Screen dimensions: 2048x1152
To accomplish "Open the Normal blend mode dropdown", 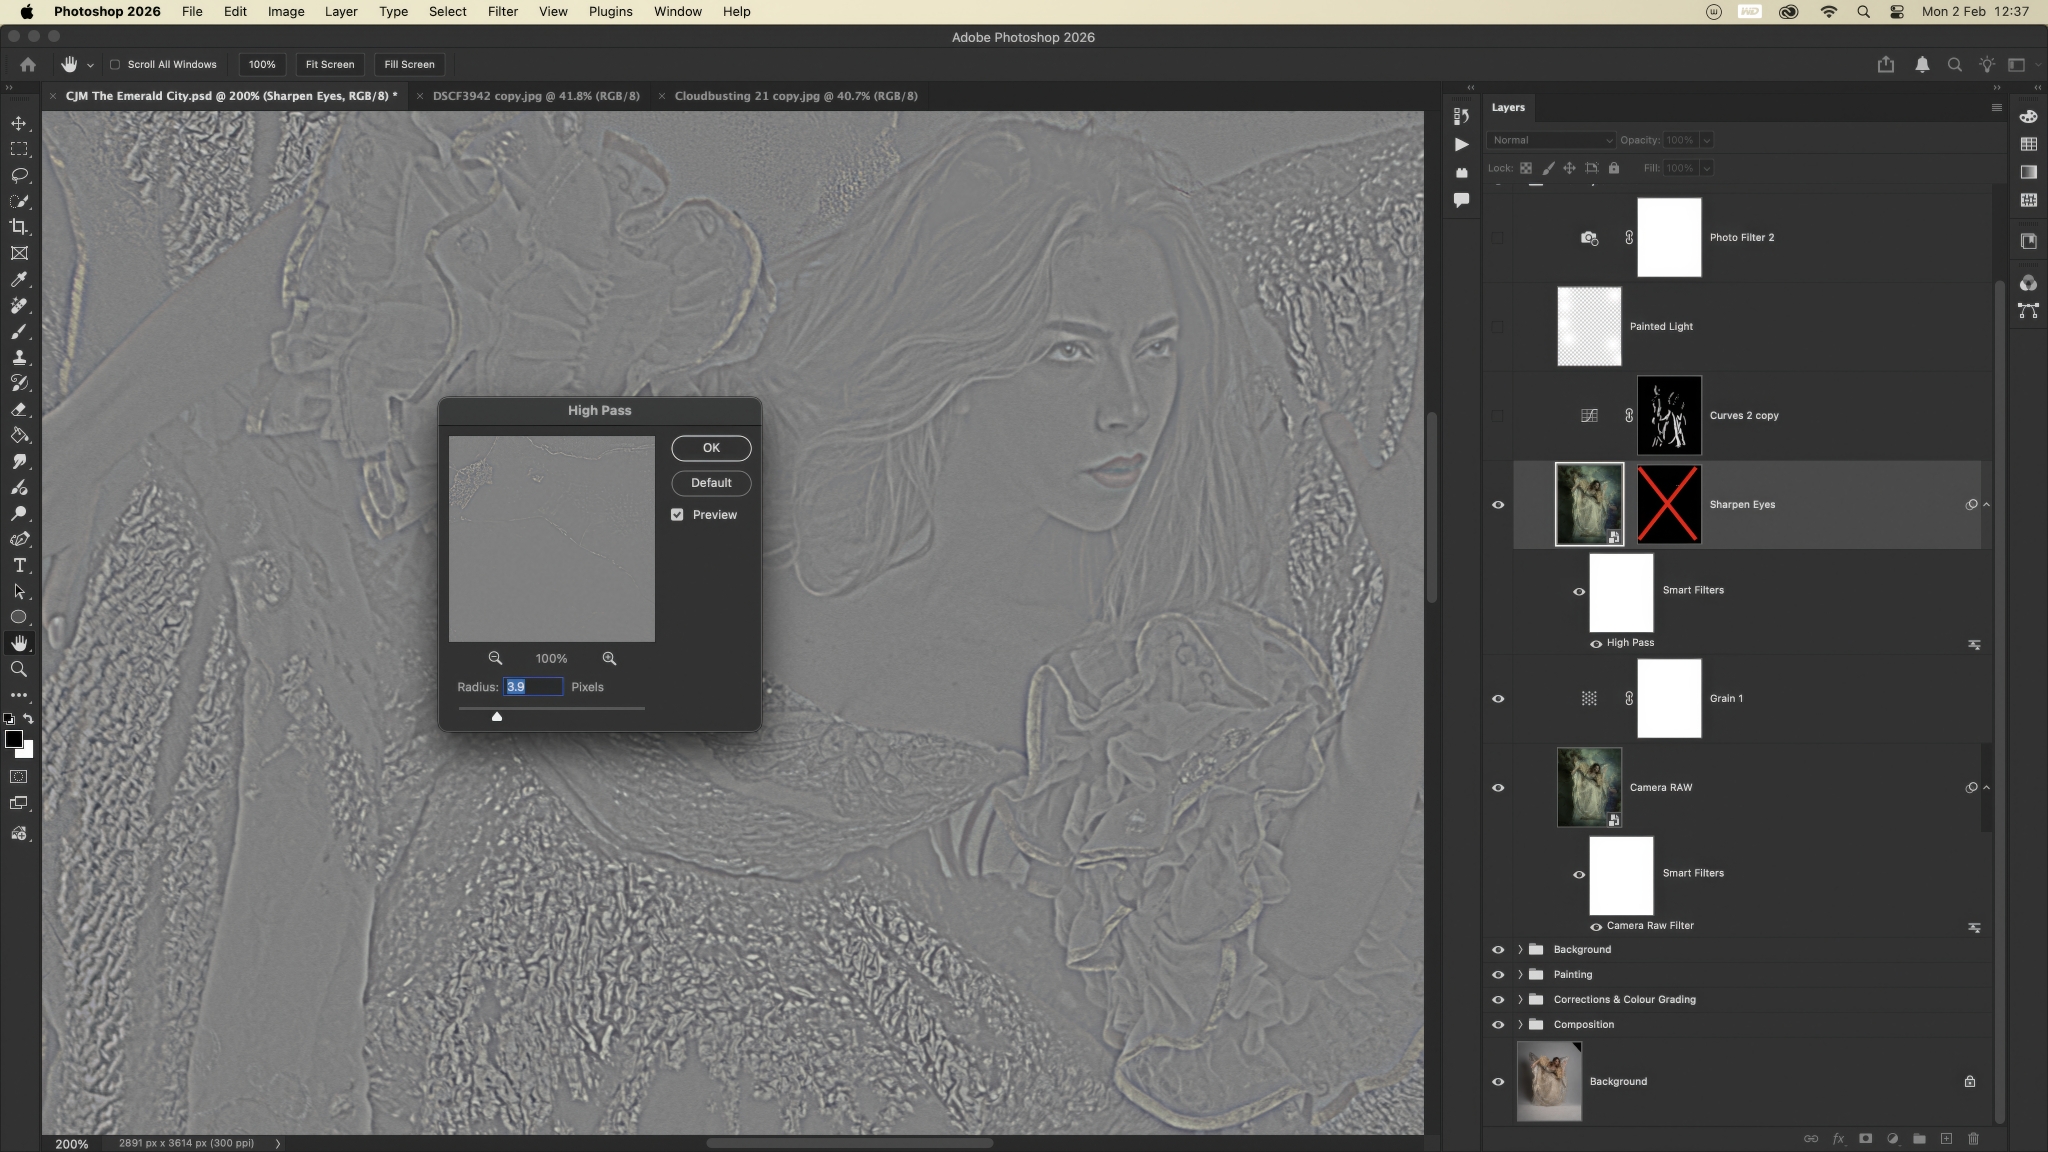I will coord(1550,140).
